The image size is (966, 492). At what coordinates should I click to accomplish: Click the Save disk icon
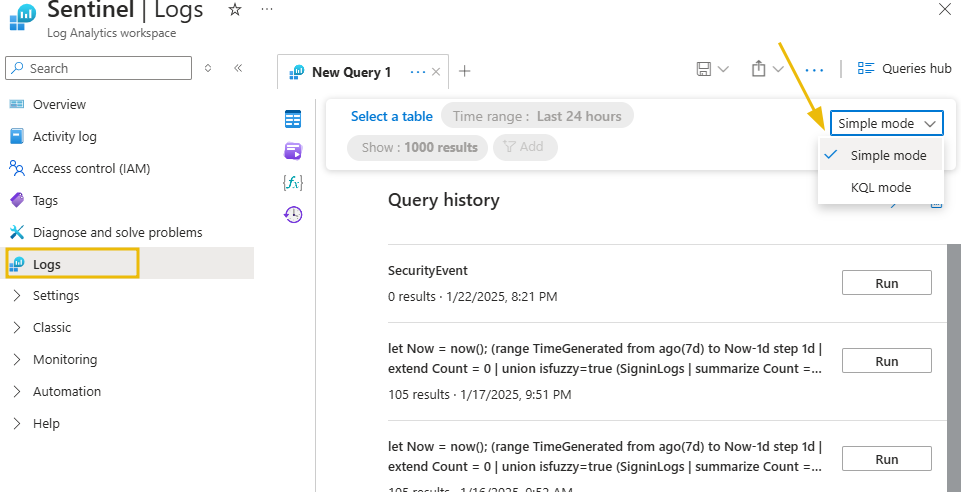click(x=704, y=69)
